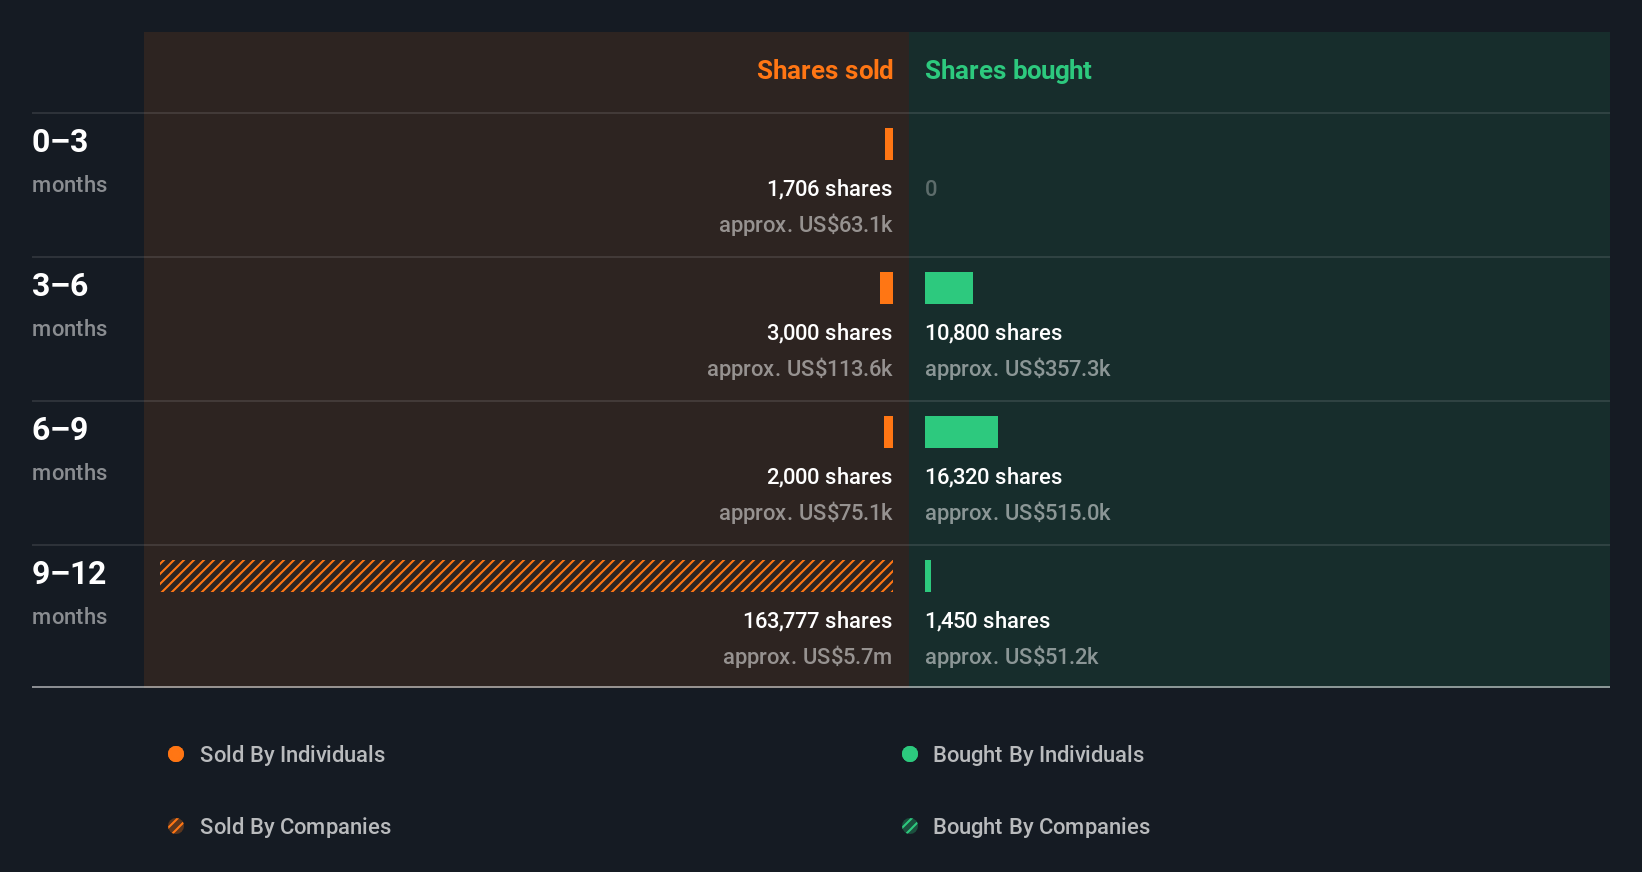The height and width of the screenshot is (872, 1642).
Task: Select the Bought By Individuals legend label
Action: click(1038, 755)
